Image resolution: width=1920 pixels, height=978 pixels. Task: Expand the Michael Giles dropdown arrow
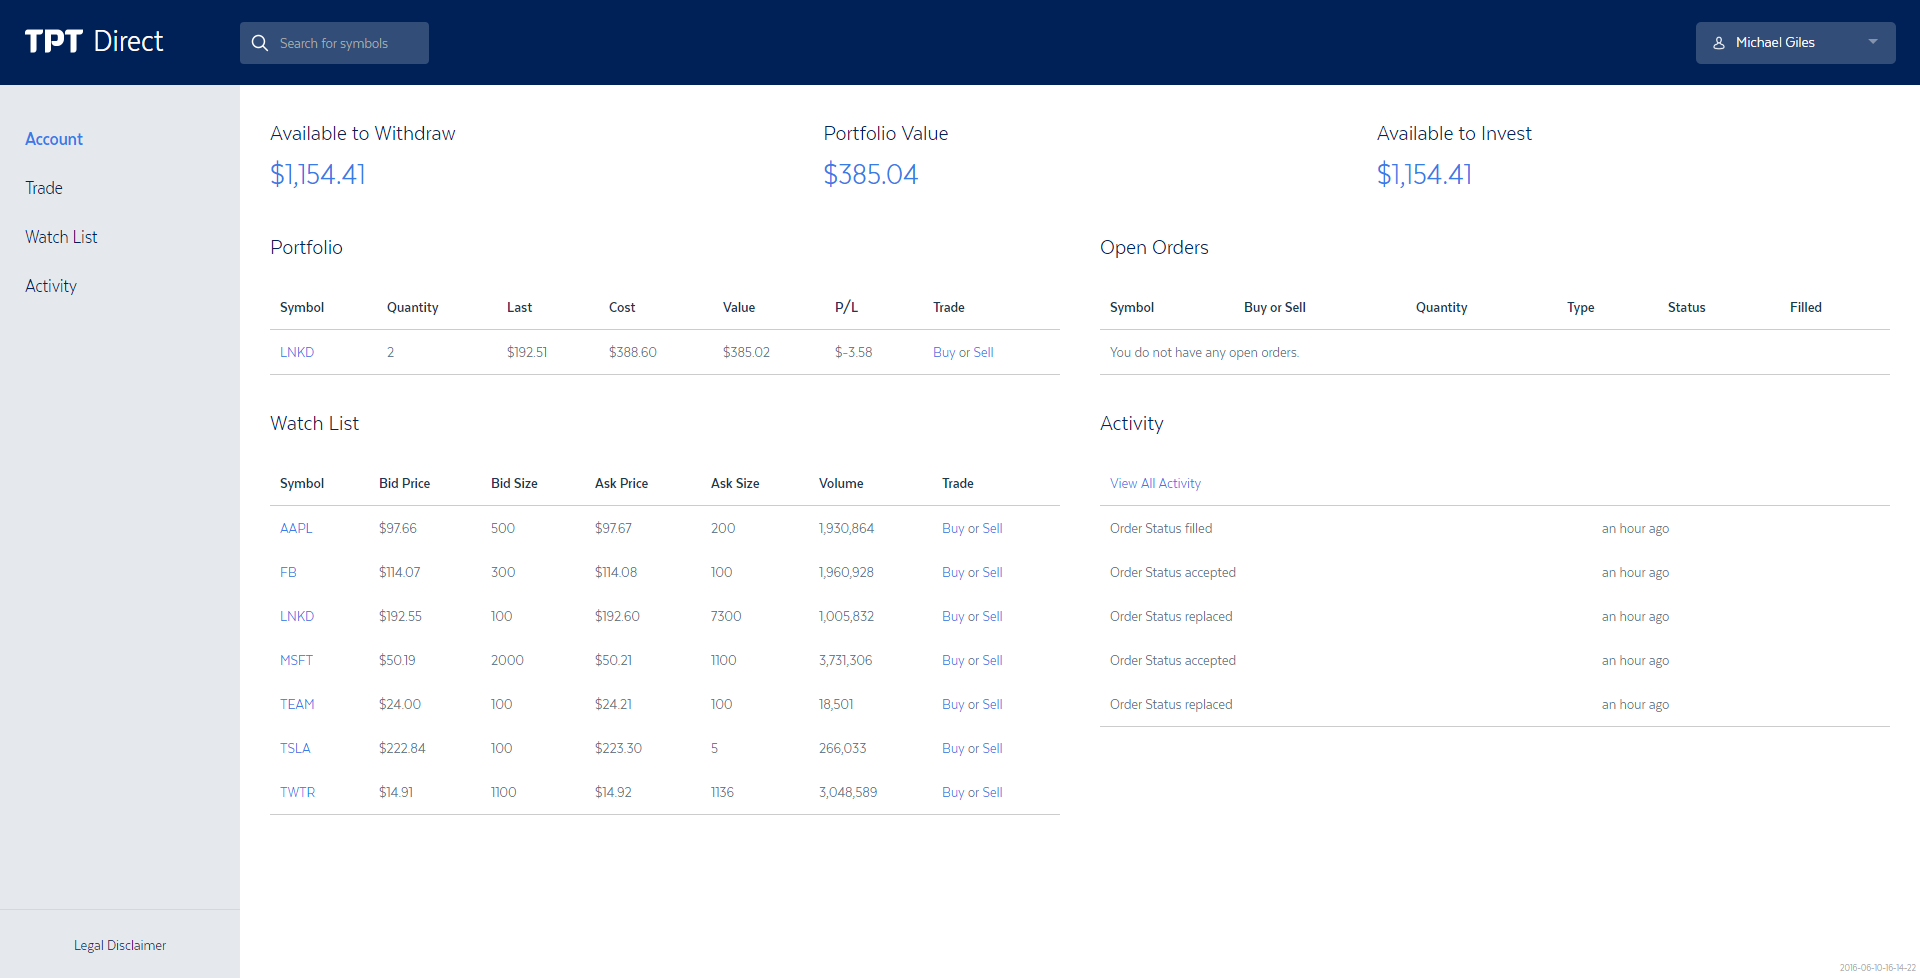click(1873, 42)
